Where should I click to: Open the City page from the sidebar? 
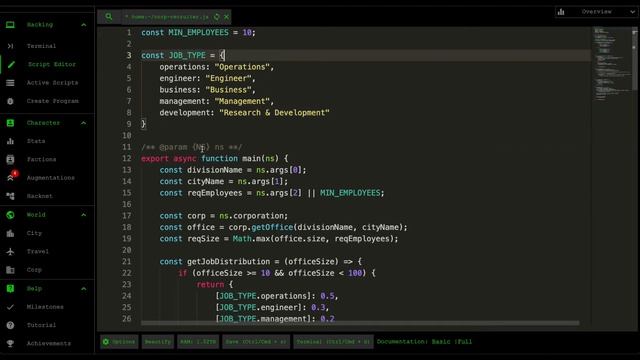(x=34, y=233)
